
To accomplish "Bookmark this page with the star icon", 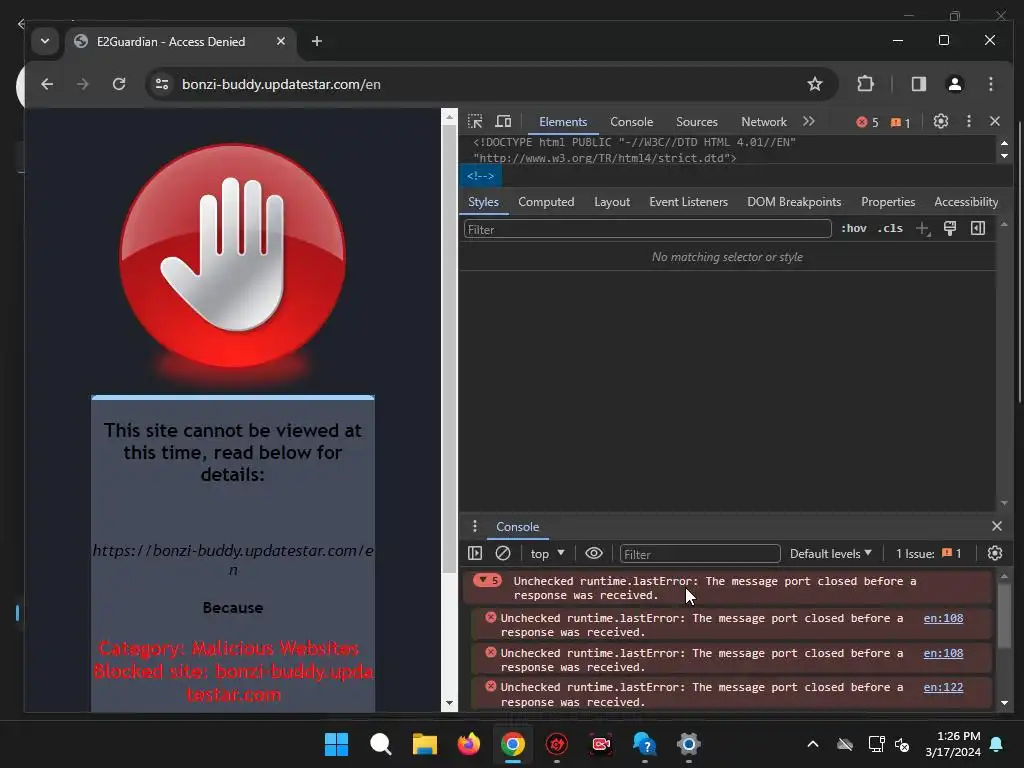I will click(814, 84).
